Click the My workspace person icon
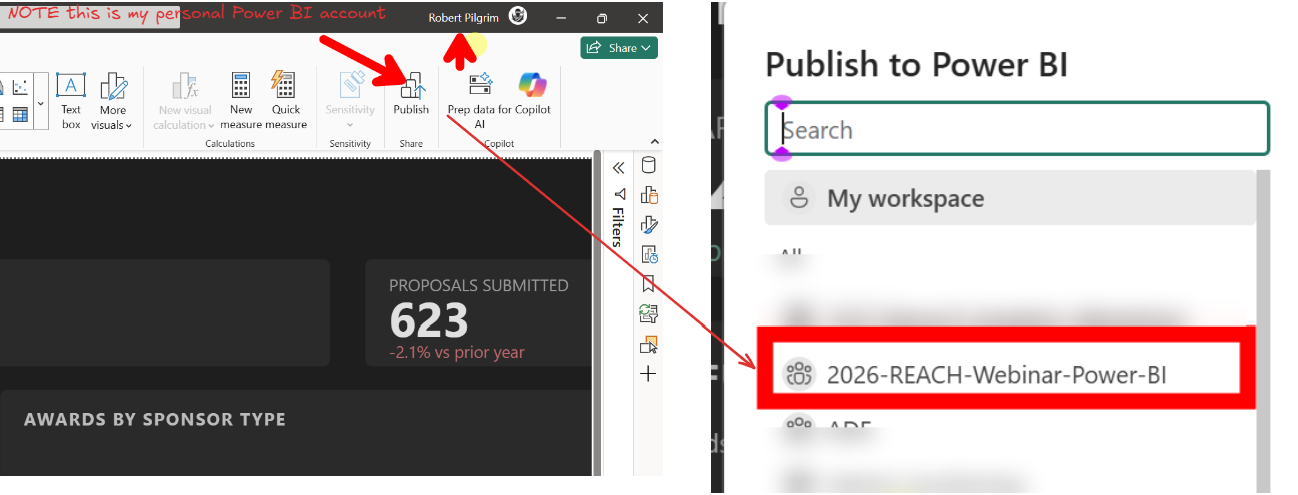 tap(799, 198)
